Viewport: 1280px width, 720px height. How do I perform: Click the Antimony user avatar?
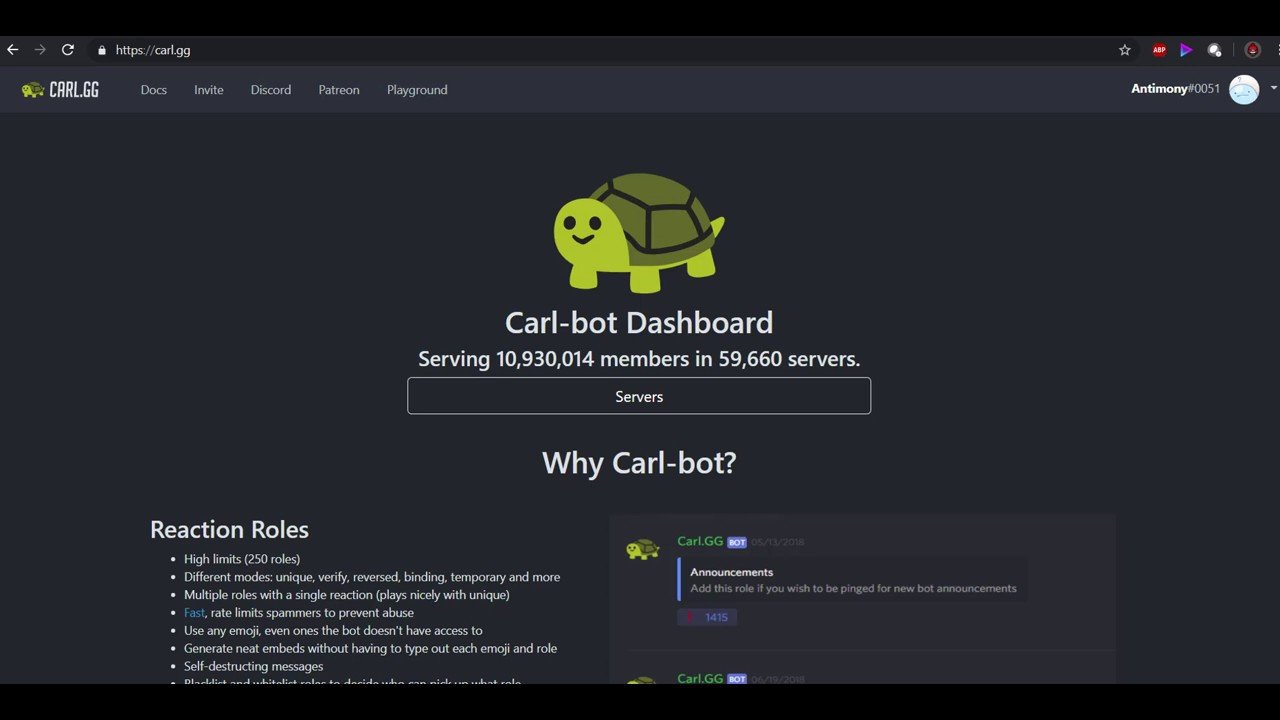click(x=1244, y=90)
